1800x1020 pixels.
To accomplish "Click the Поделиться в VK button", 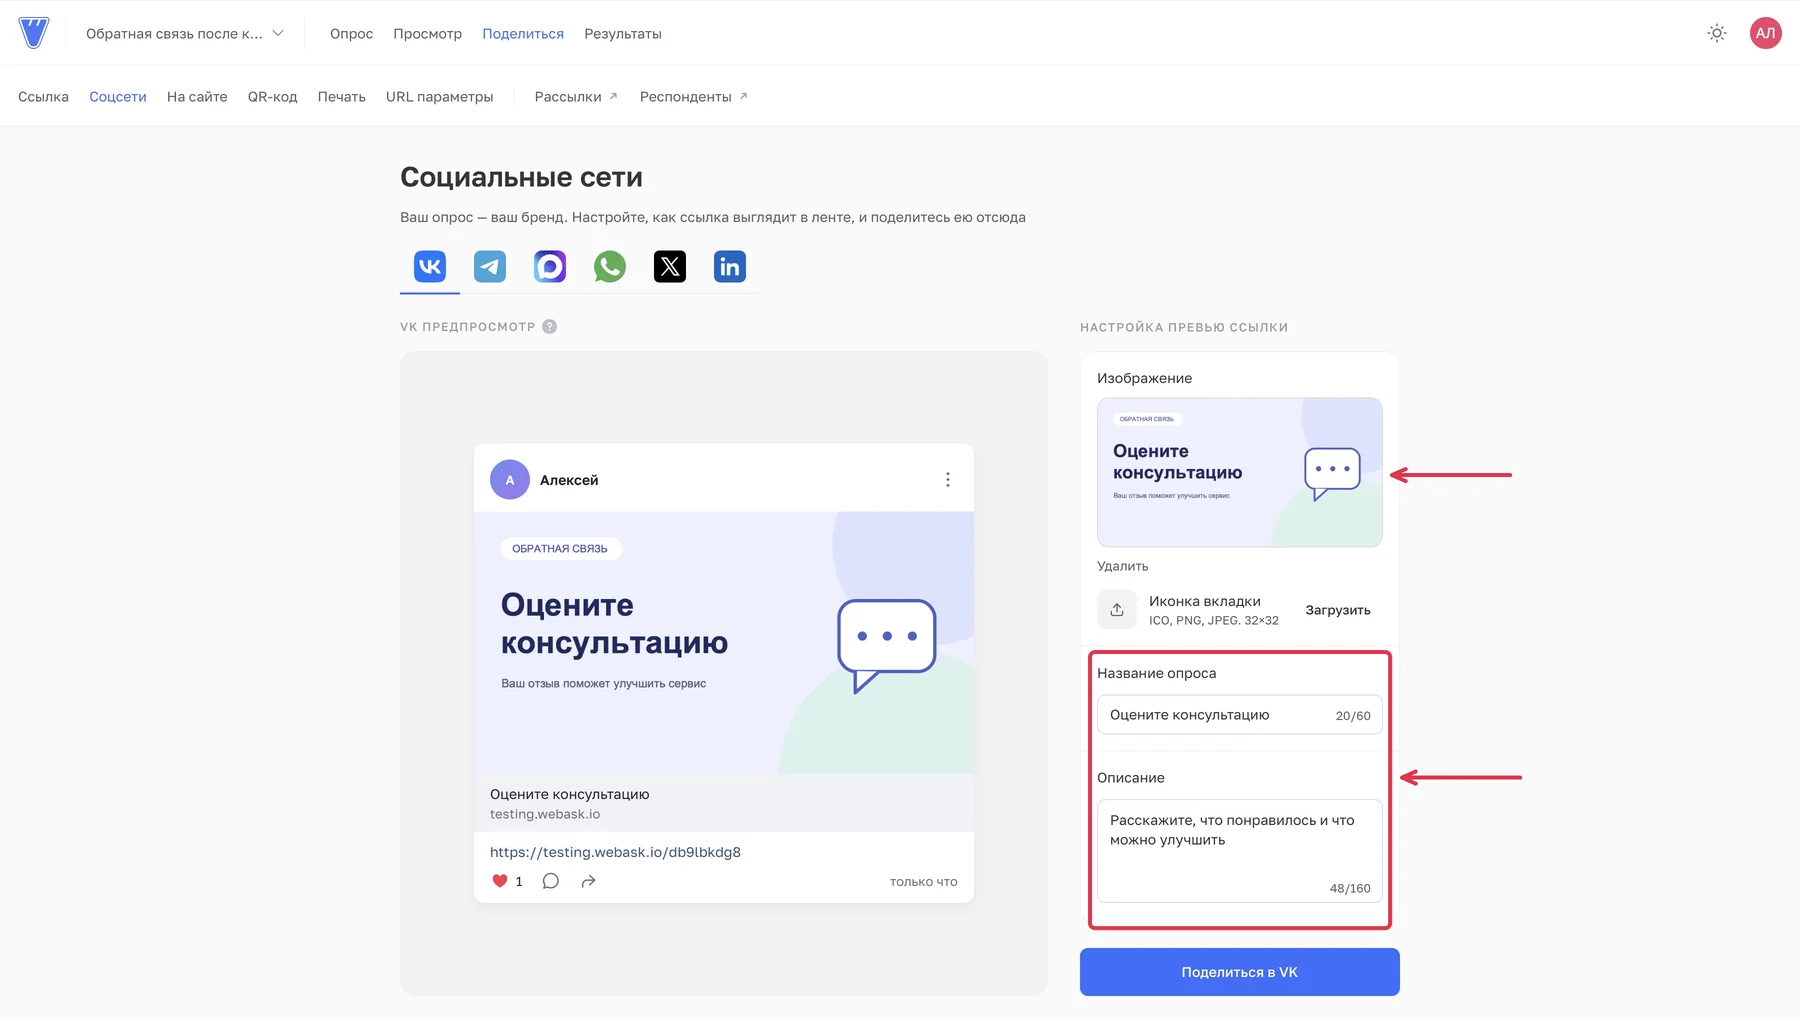I will pyautogui.click(x=1240, y=972).
